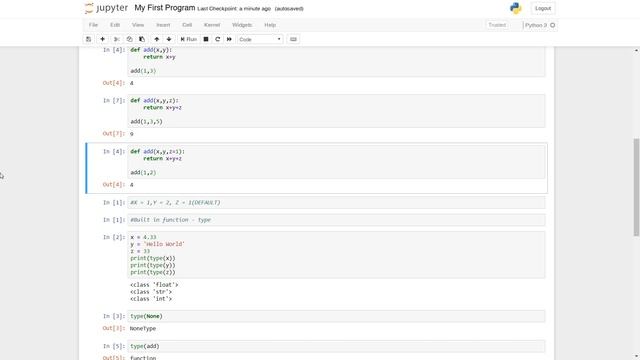Click the Python logo icon
Viewport: 640px width, 360px height.
coord(516,8)
